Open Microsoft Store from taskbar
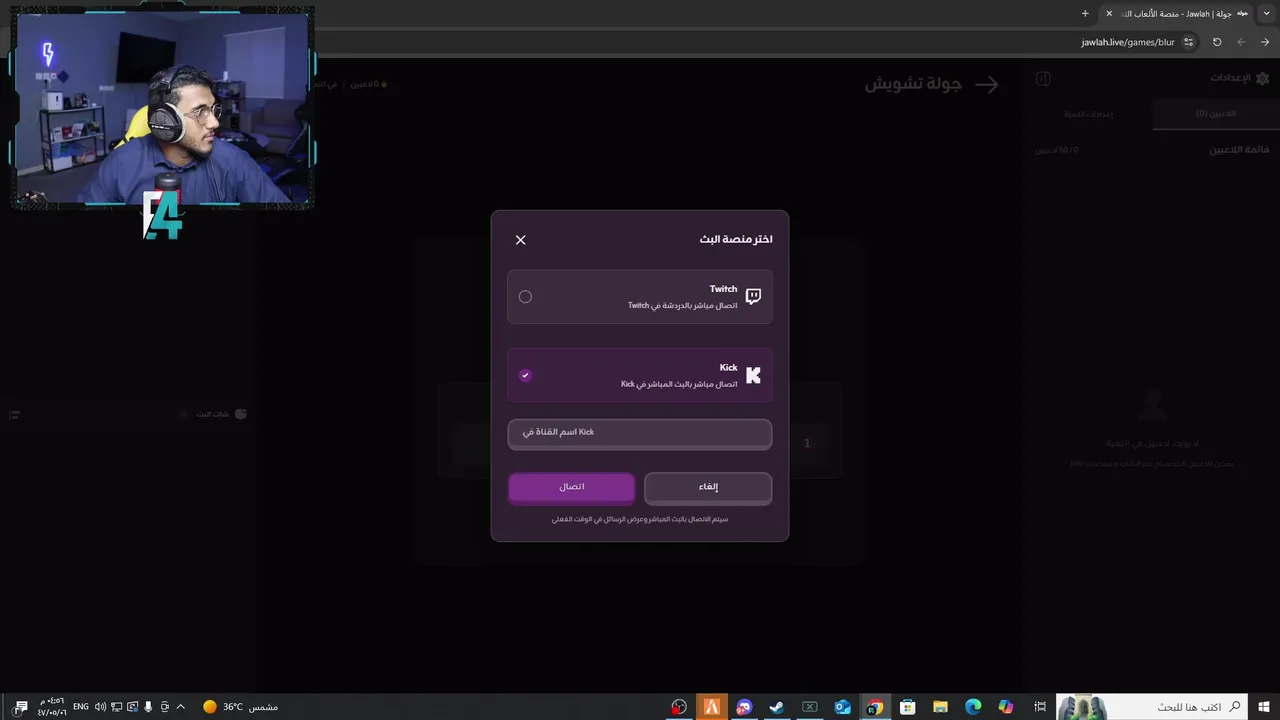Screen dimensions: 1280x720 click(x=908, y=707)
